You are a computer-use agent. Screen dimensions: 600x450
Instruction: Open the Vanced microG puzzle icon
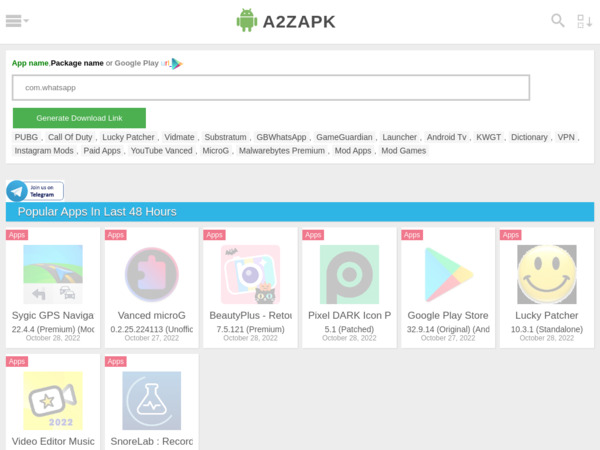[152, 274]
